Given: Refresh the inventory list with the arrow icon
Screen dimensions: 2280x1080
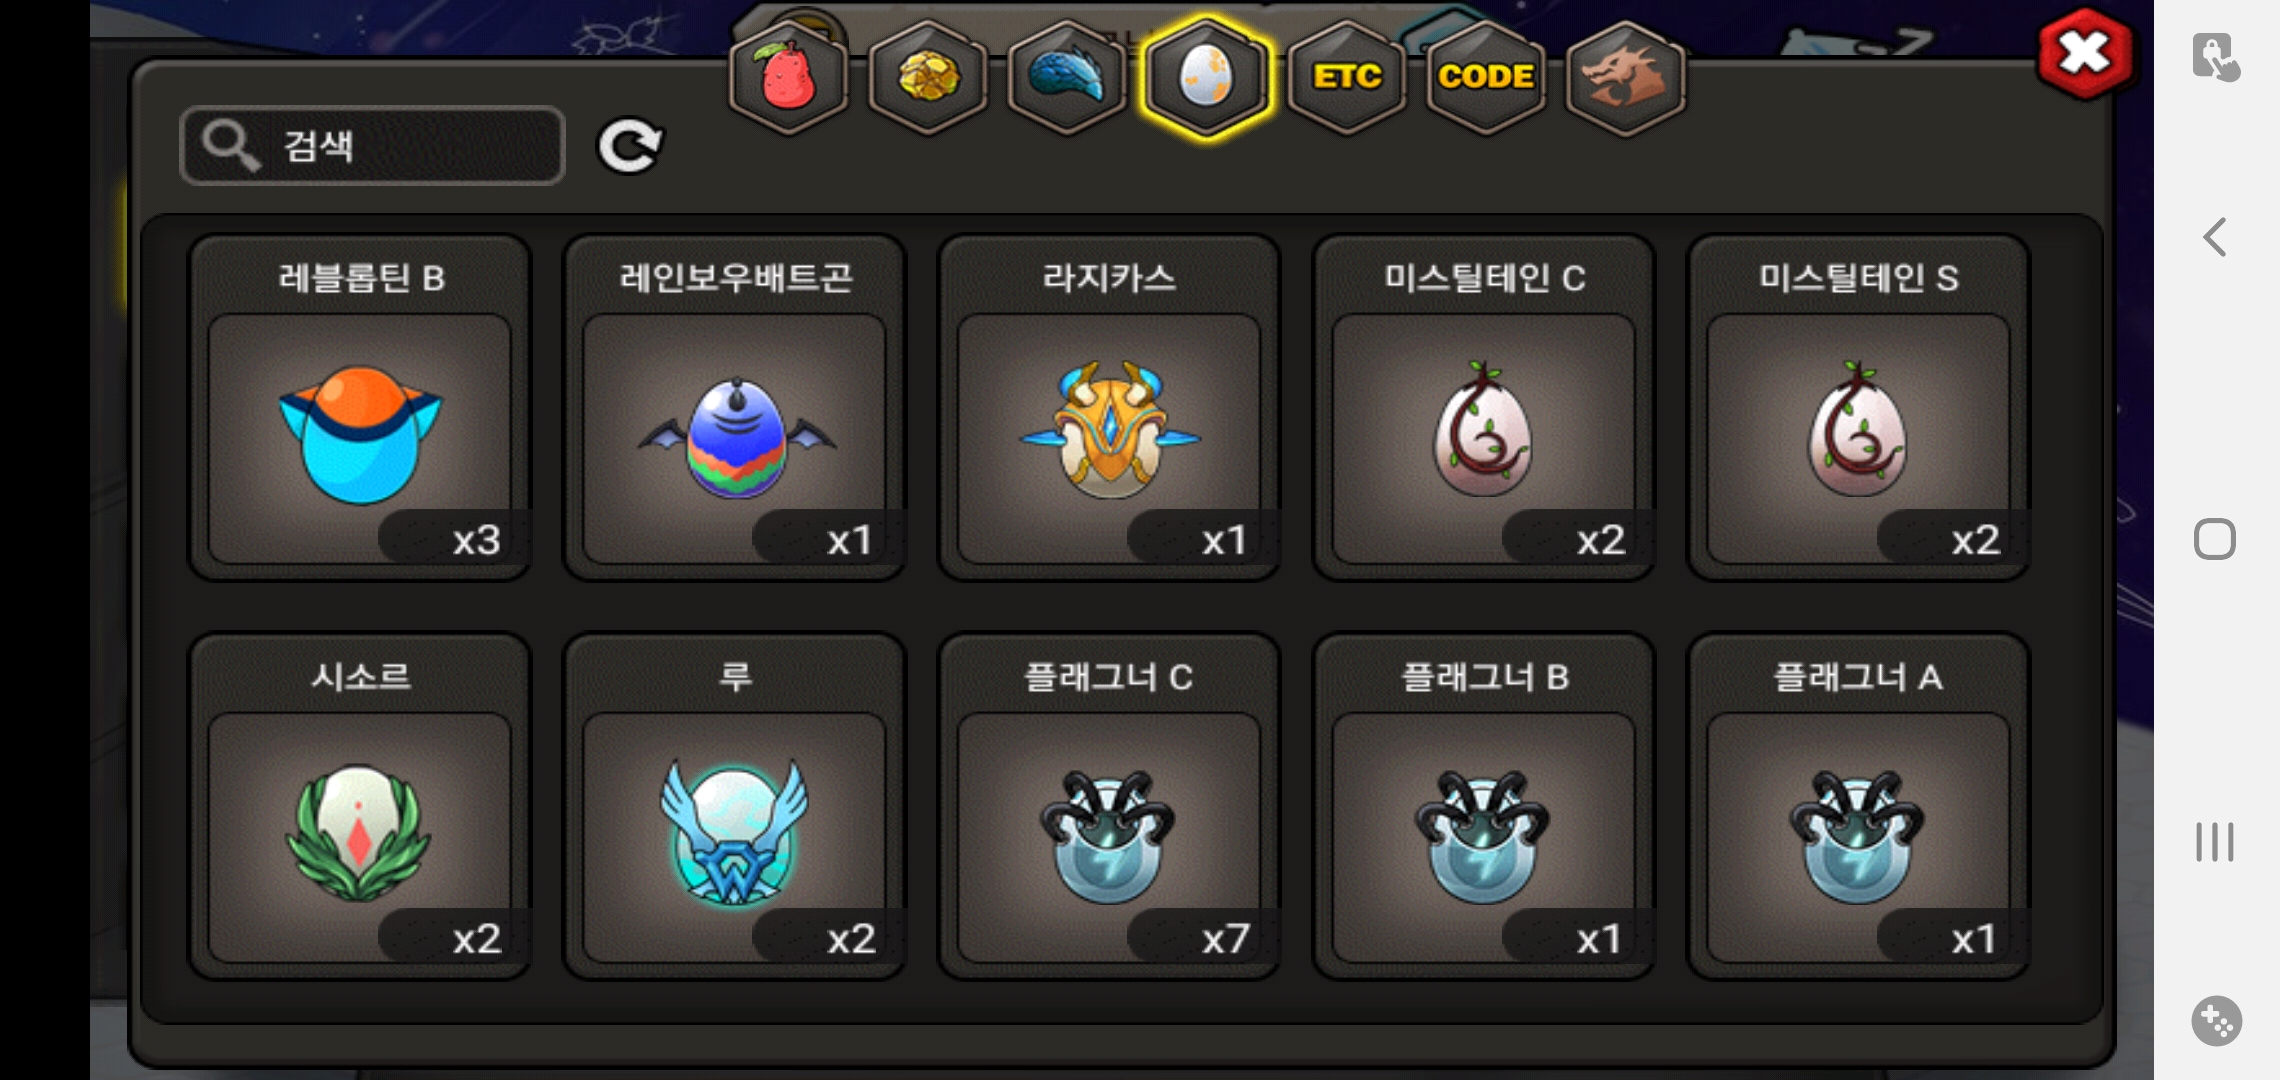Looking at the screenshot, I should pyautogui.click(x=630, y=146).
